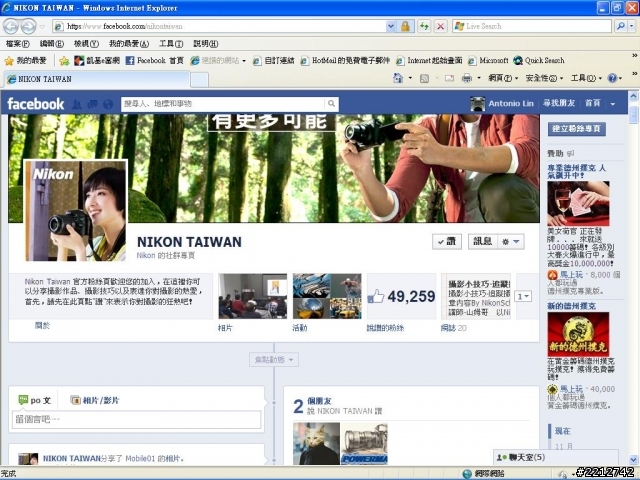Click the Facebook search magnifier icon
This screenshot has width=640, height=480.
(331, 104)
